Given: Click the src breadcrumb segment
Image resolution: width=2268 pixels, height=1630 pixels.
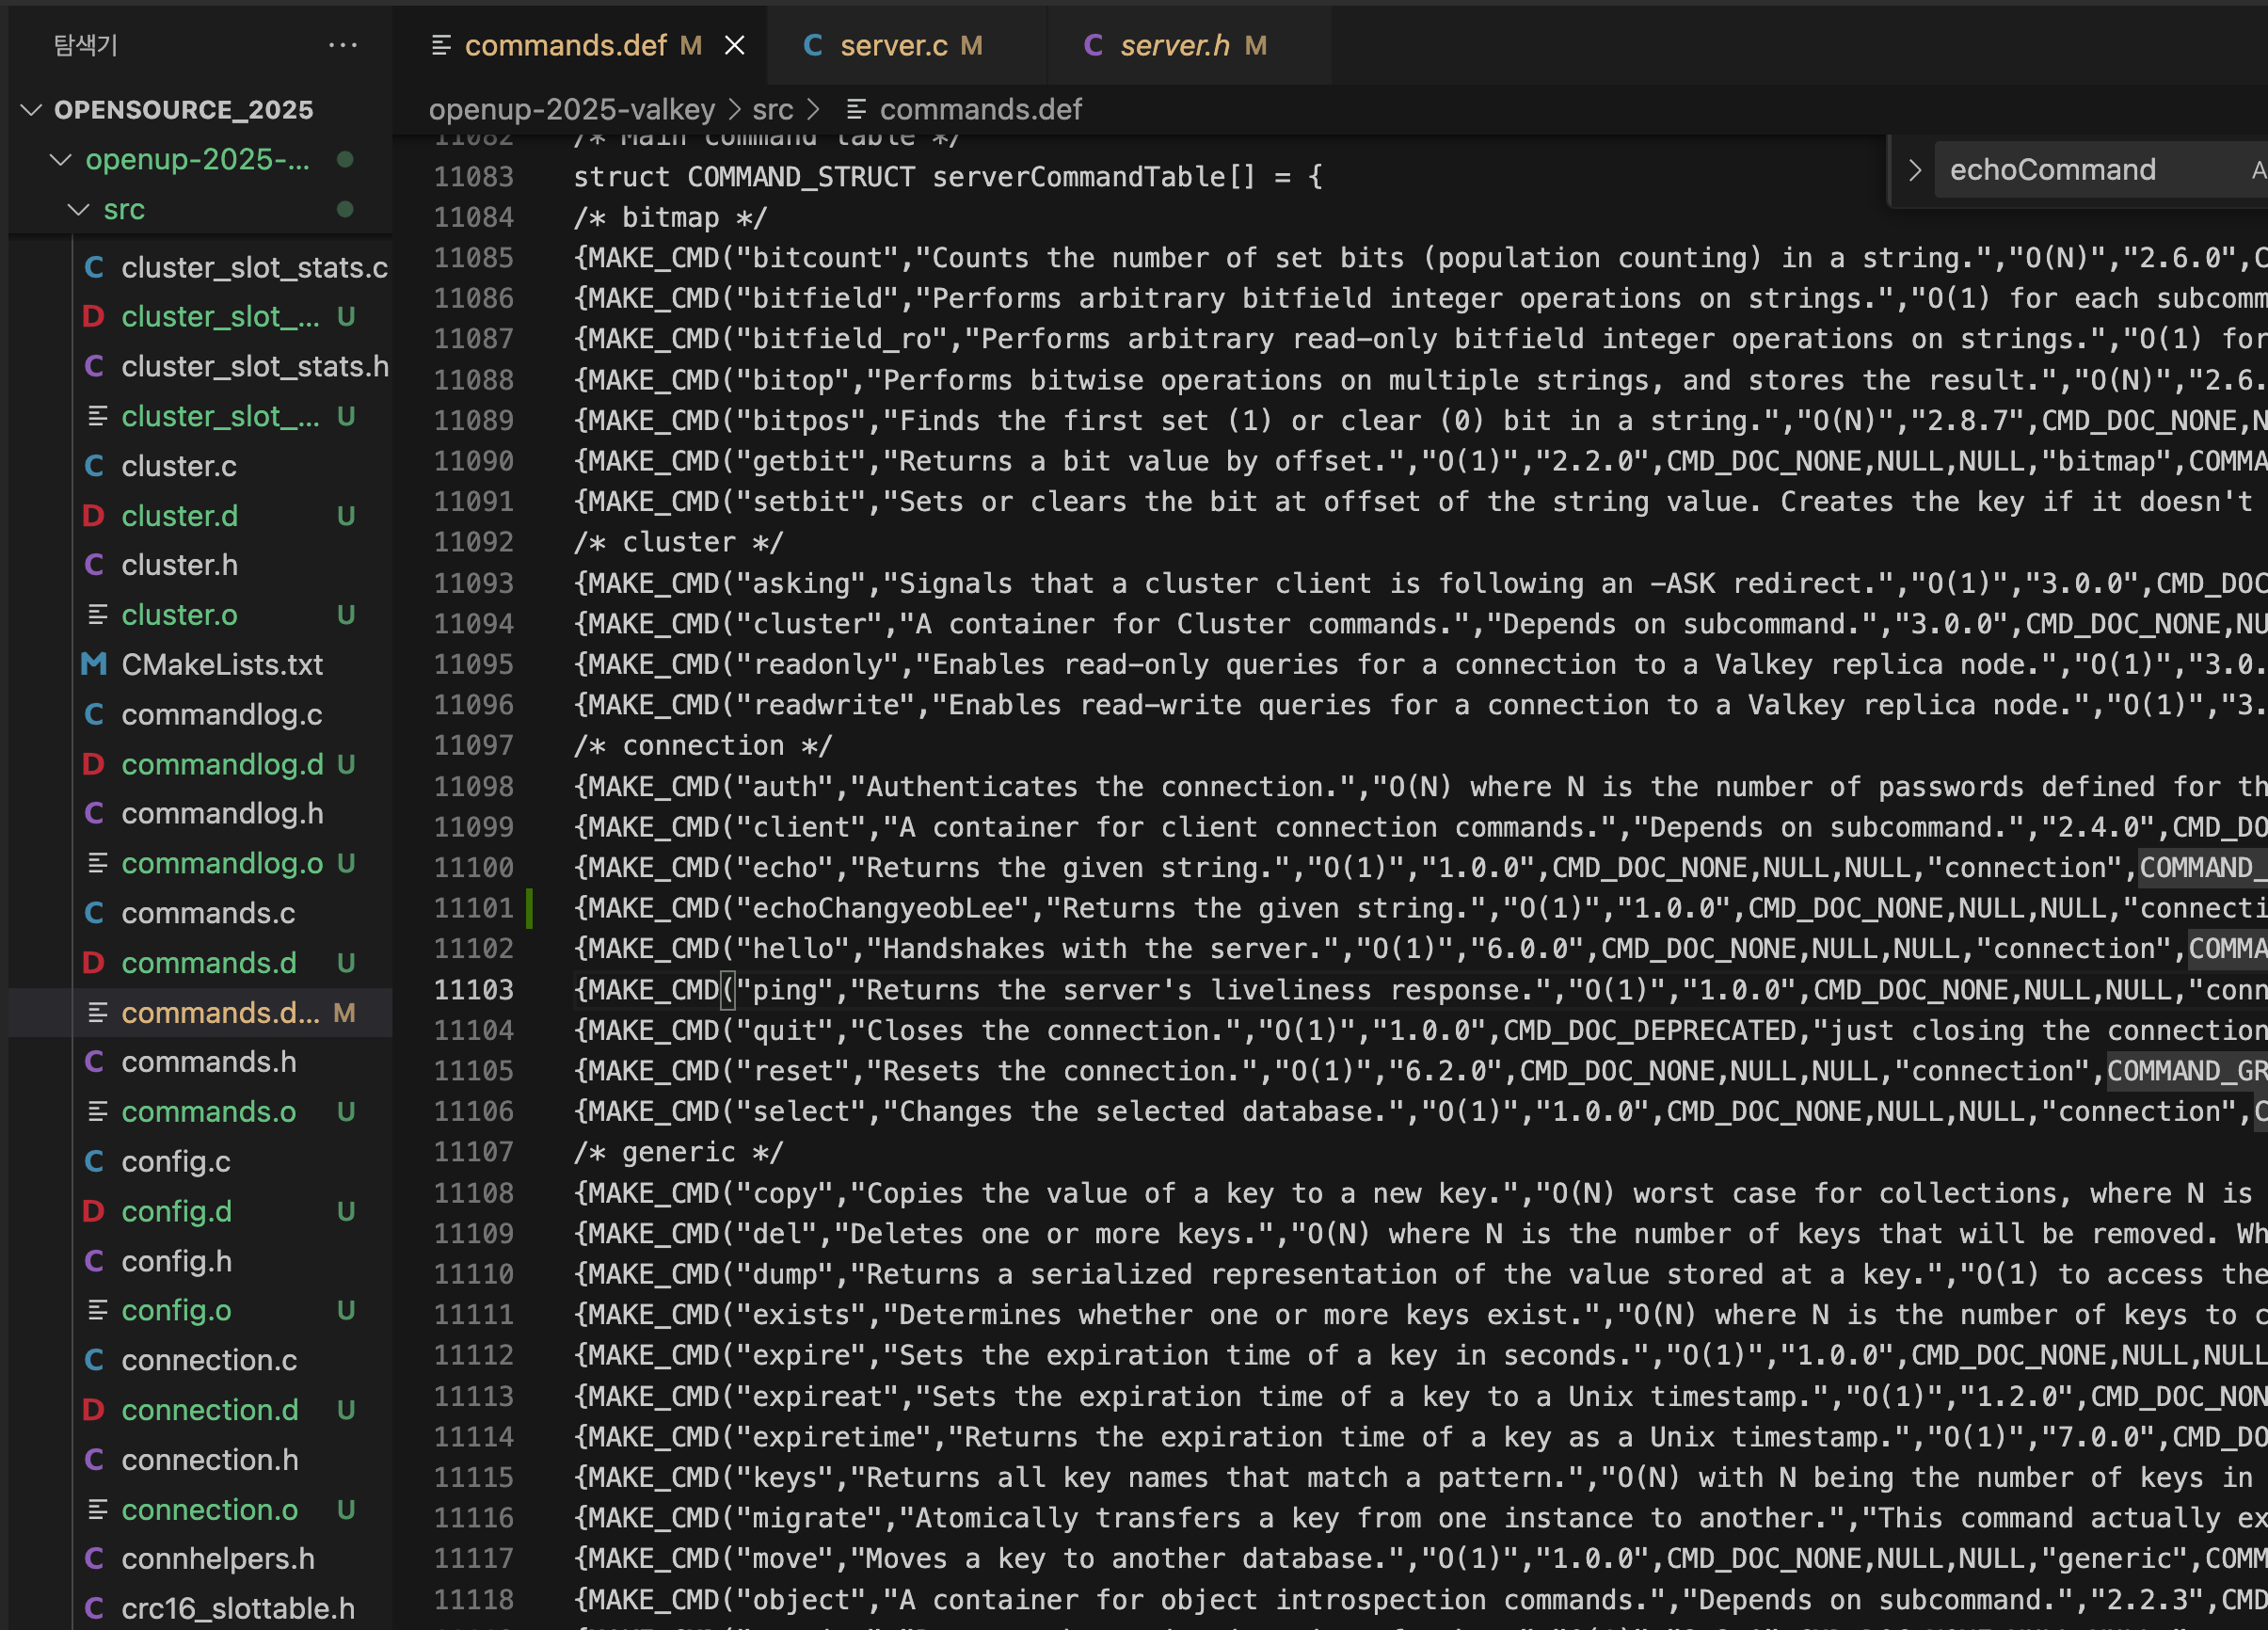Looking at the screenshot, I should pyautogui.click(x=772, y=109).
